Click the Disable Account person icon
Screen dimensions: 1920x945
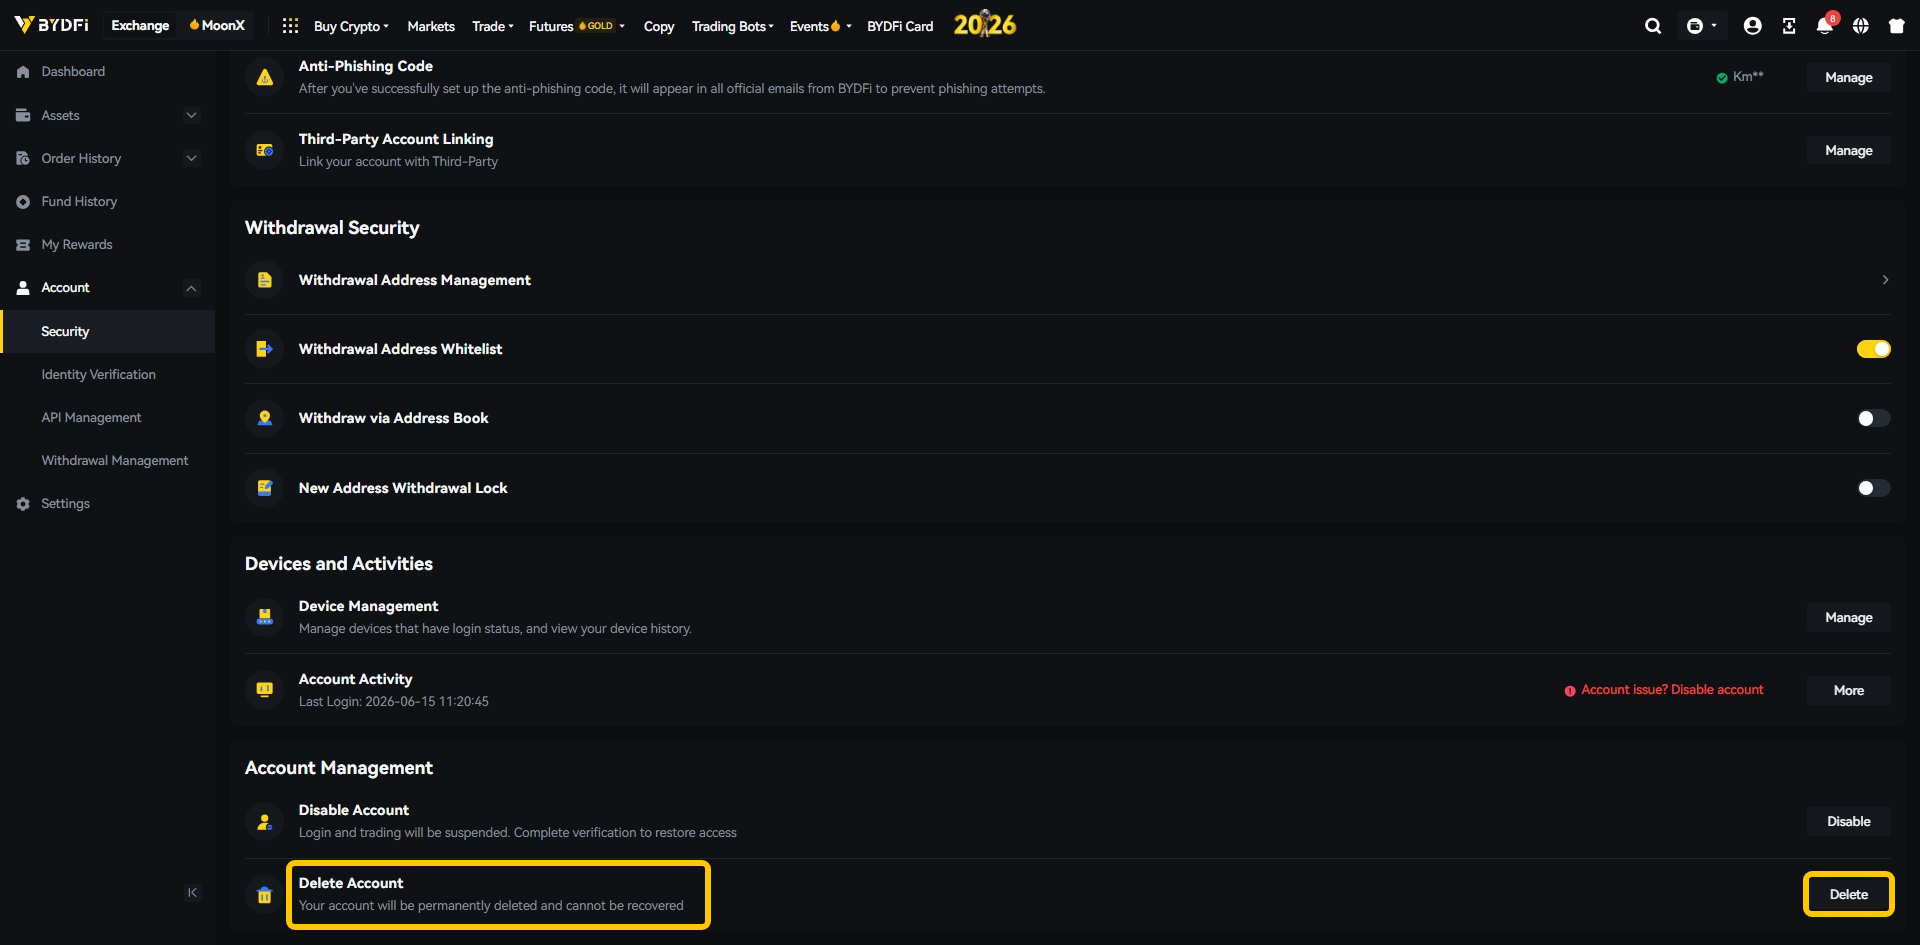point(265,821)
